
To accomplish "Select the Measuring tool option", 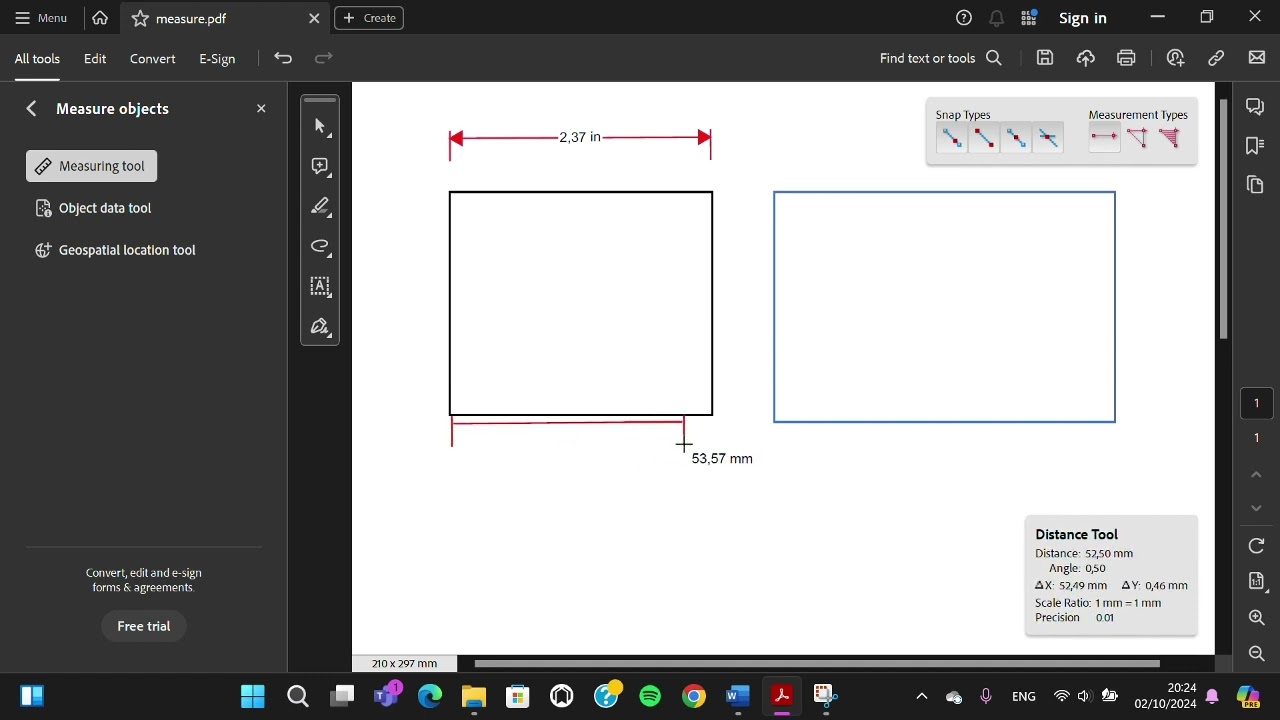I will pyautogui.click(x=92, y=166).
